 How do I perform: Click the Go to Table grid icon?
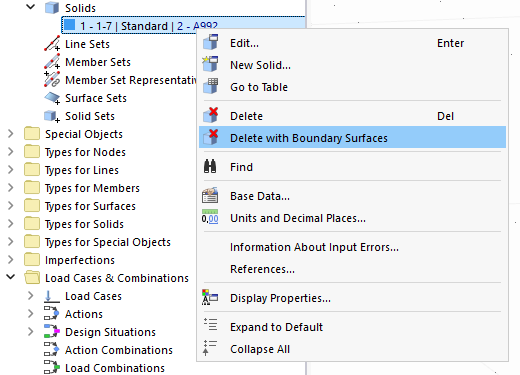[211, 86]
